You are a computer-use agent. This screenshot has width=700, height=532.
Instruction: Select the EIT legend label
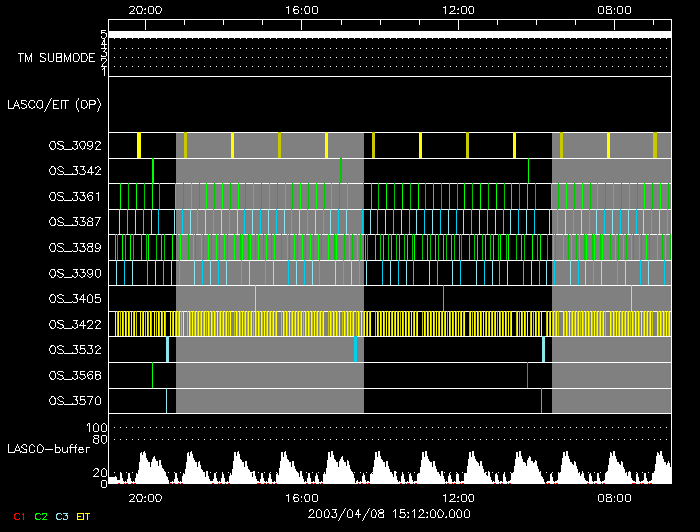click(85, 516)
